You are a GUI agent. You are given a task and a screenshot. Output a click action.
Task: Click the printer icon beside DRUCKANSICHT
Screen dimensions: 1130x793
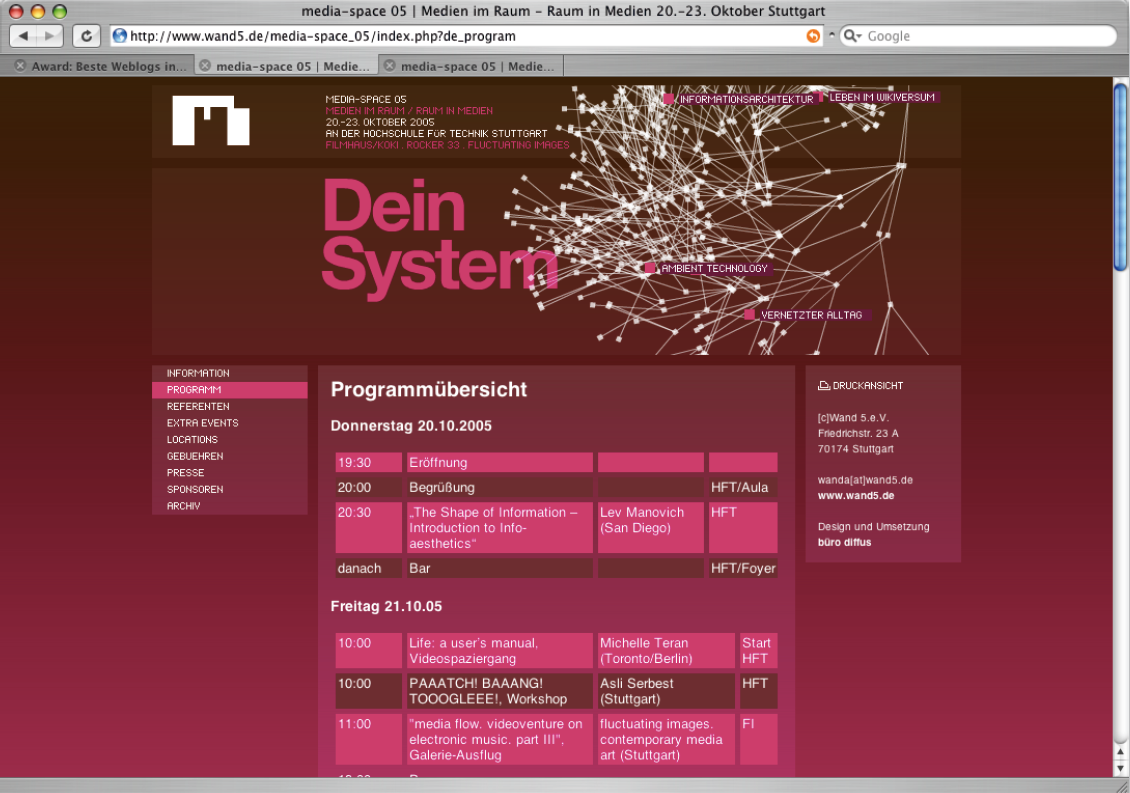823,384
